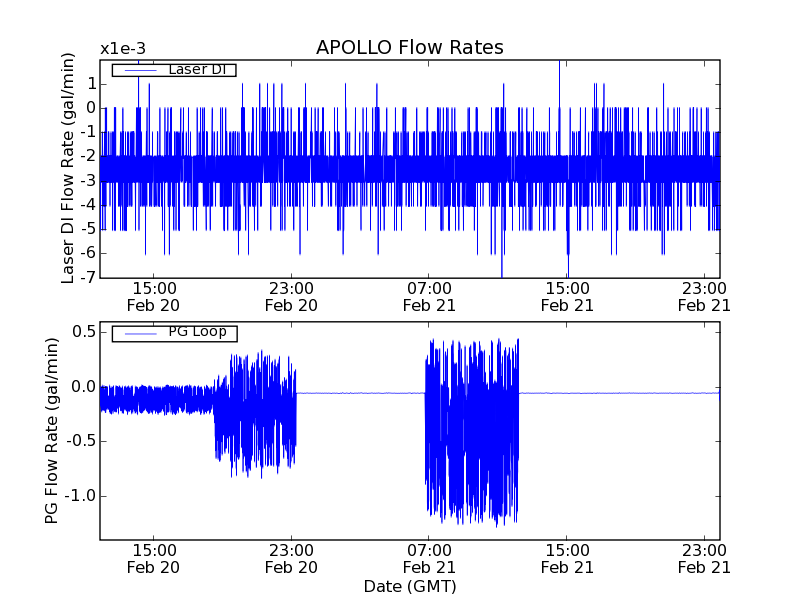Image resolution: width=800 pixels, height=600 pixels.
Task: Click "23:00 Feb 21" under the PG Loop plot
Action: [705, 559]
